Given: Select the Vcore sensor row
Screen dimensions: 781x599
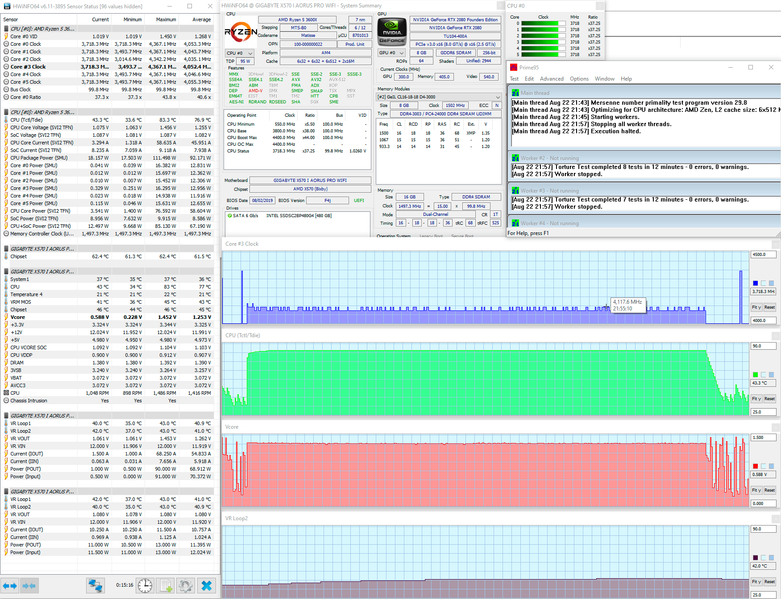Looking at the screenshot, I should 108,317.
